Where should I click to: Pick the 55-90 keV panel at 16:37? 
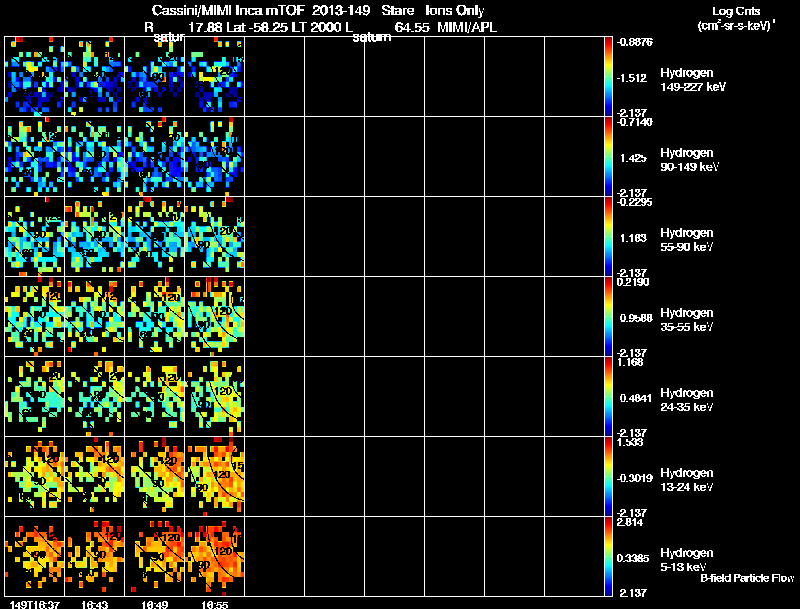click(x=35, y=237)
